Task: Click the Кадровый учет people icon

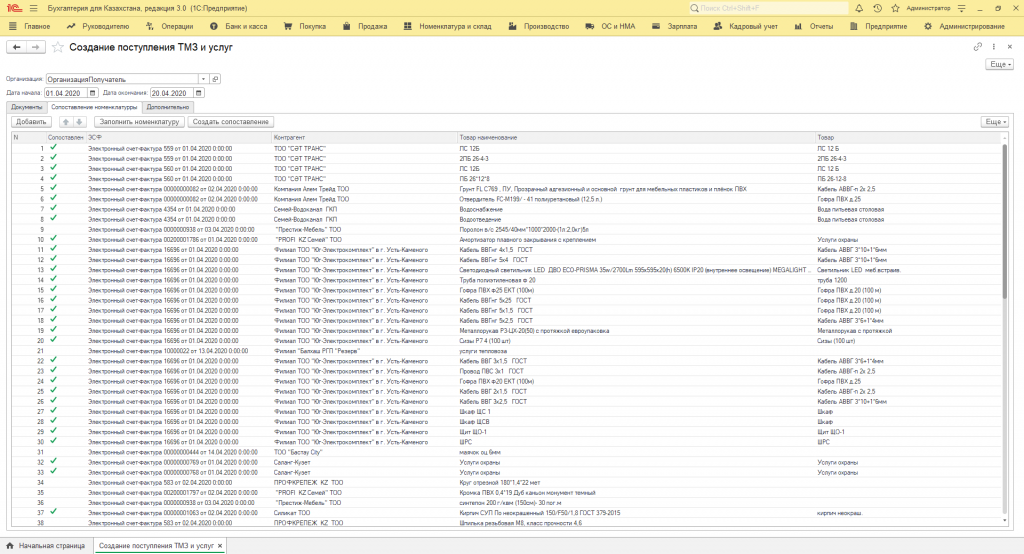Action: [x=718, y=26]
